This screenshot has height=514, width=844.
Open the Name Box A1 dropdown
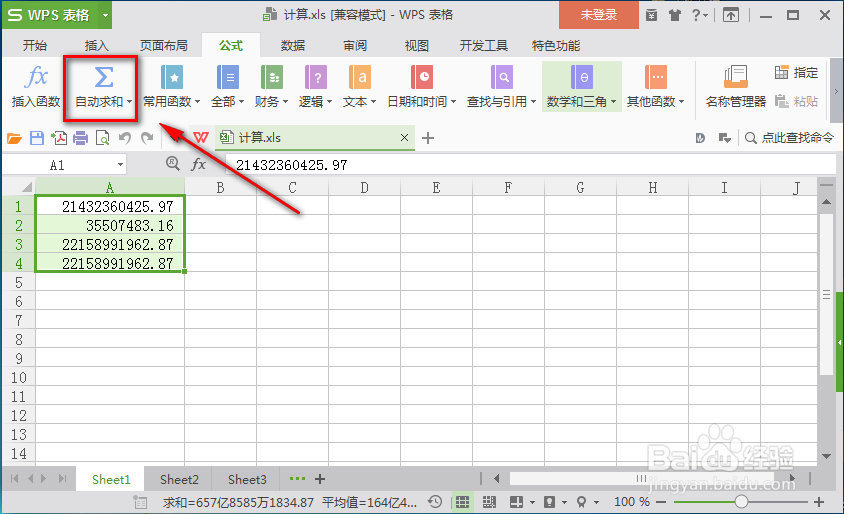[121, 165]
